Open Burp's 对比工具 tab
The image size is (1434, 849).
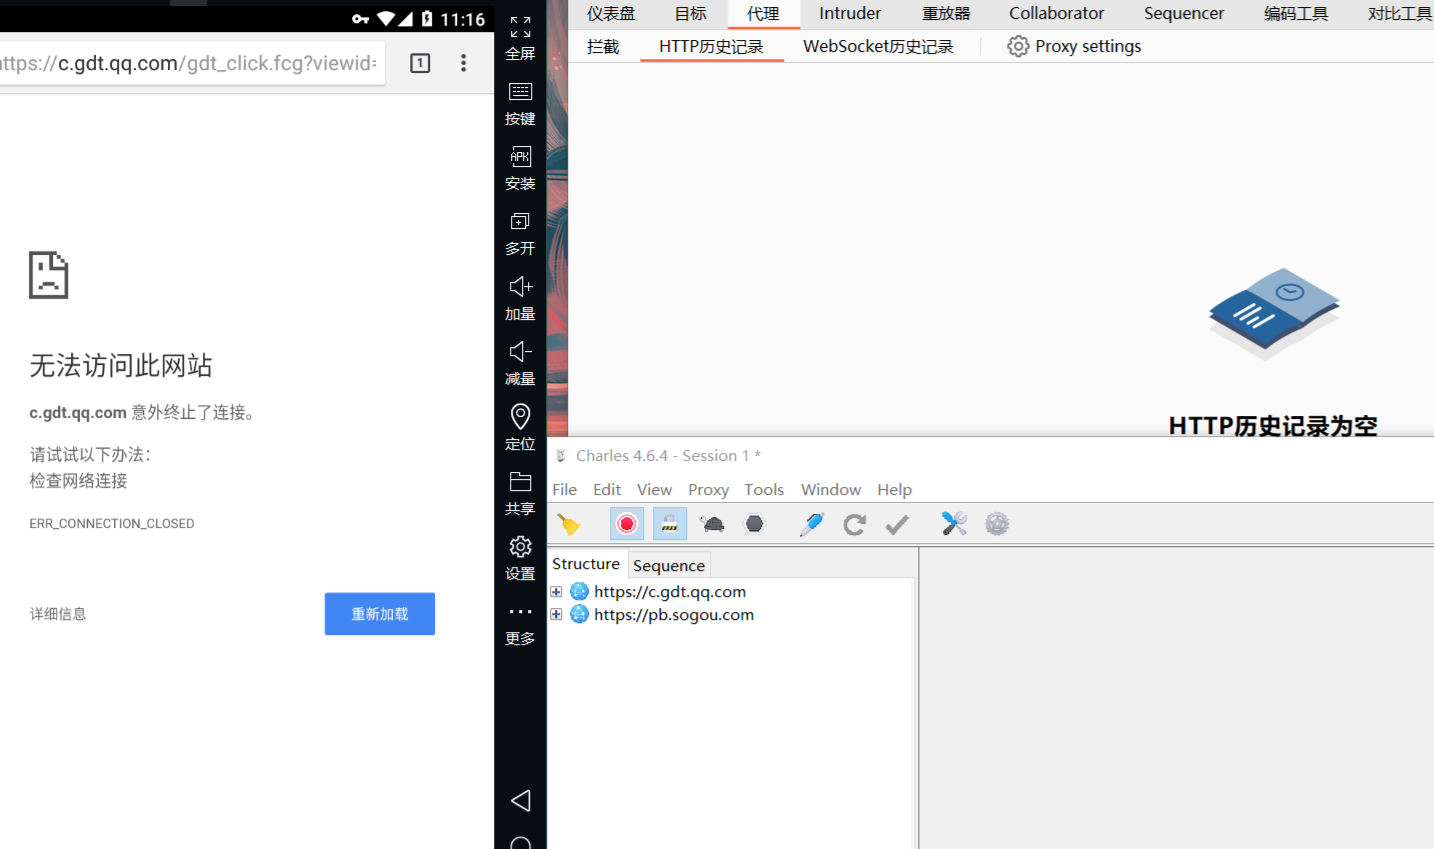tap(1399, 14)
